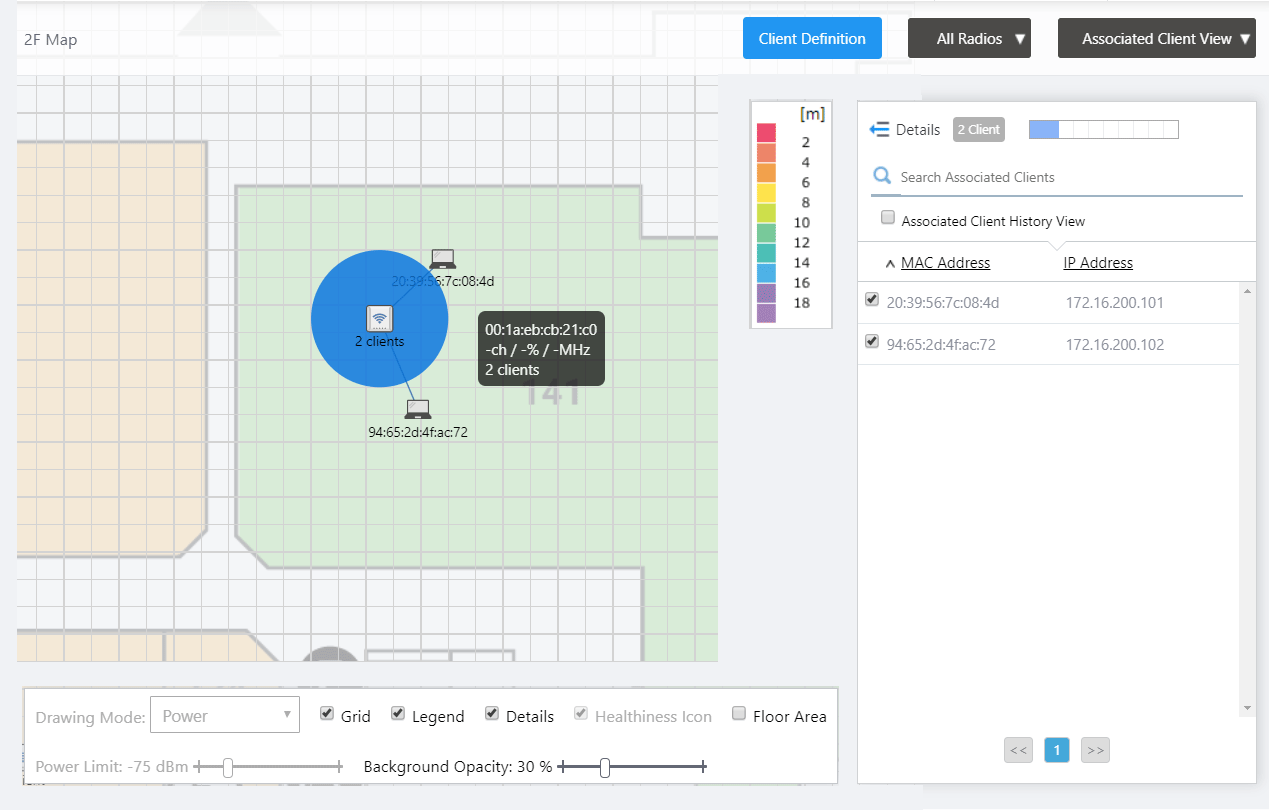This screenshot has width=1269, height=810.
Task: Toggle the Grid checkbox
Action: 326,713
